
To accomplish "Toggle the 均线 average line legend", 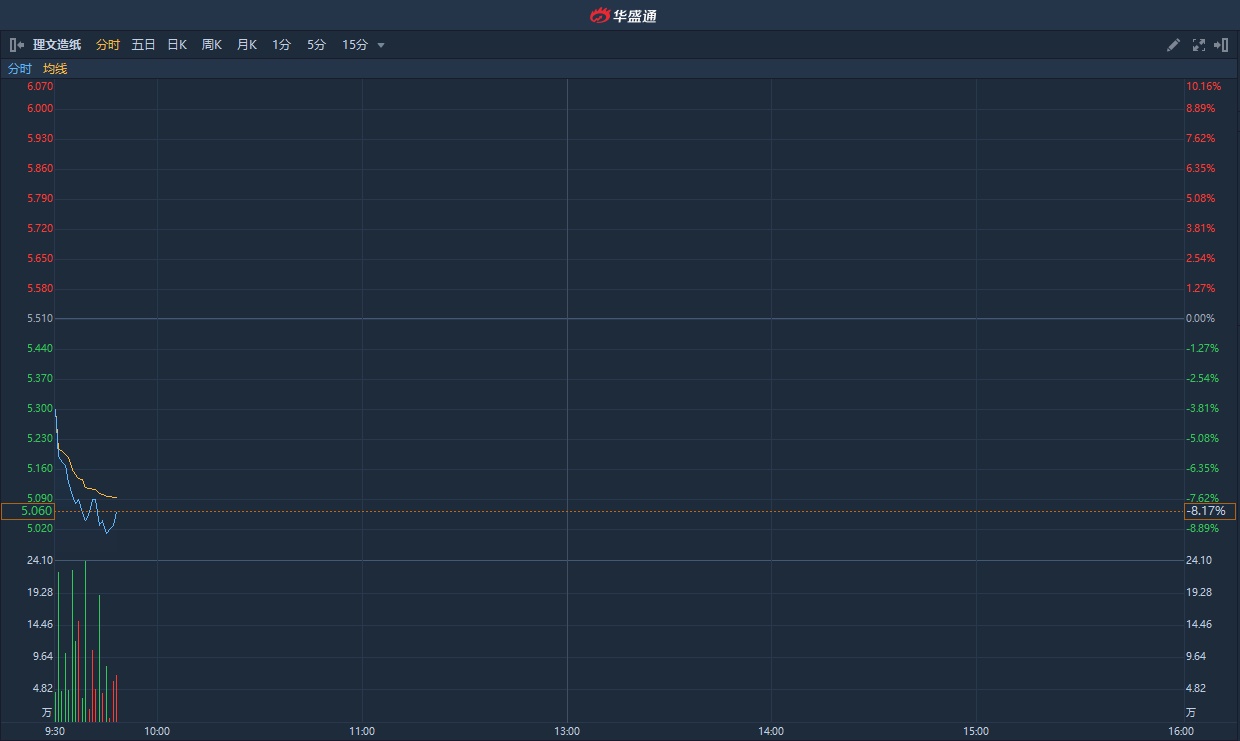I will [x=55, y=69].
